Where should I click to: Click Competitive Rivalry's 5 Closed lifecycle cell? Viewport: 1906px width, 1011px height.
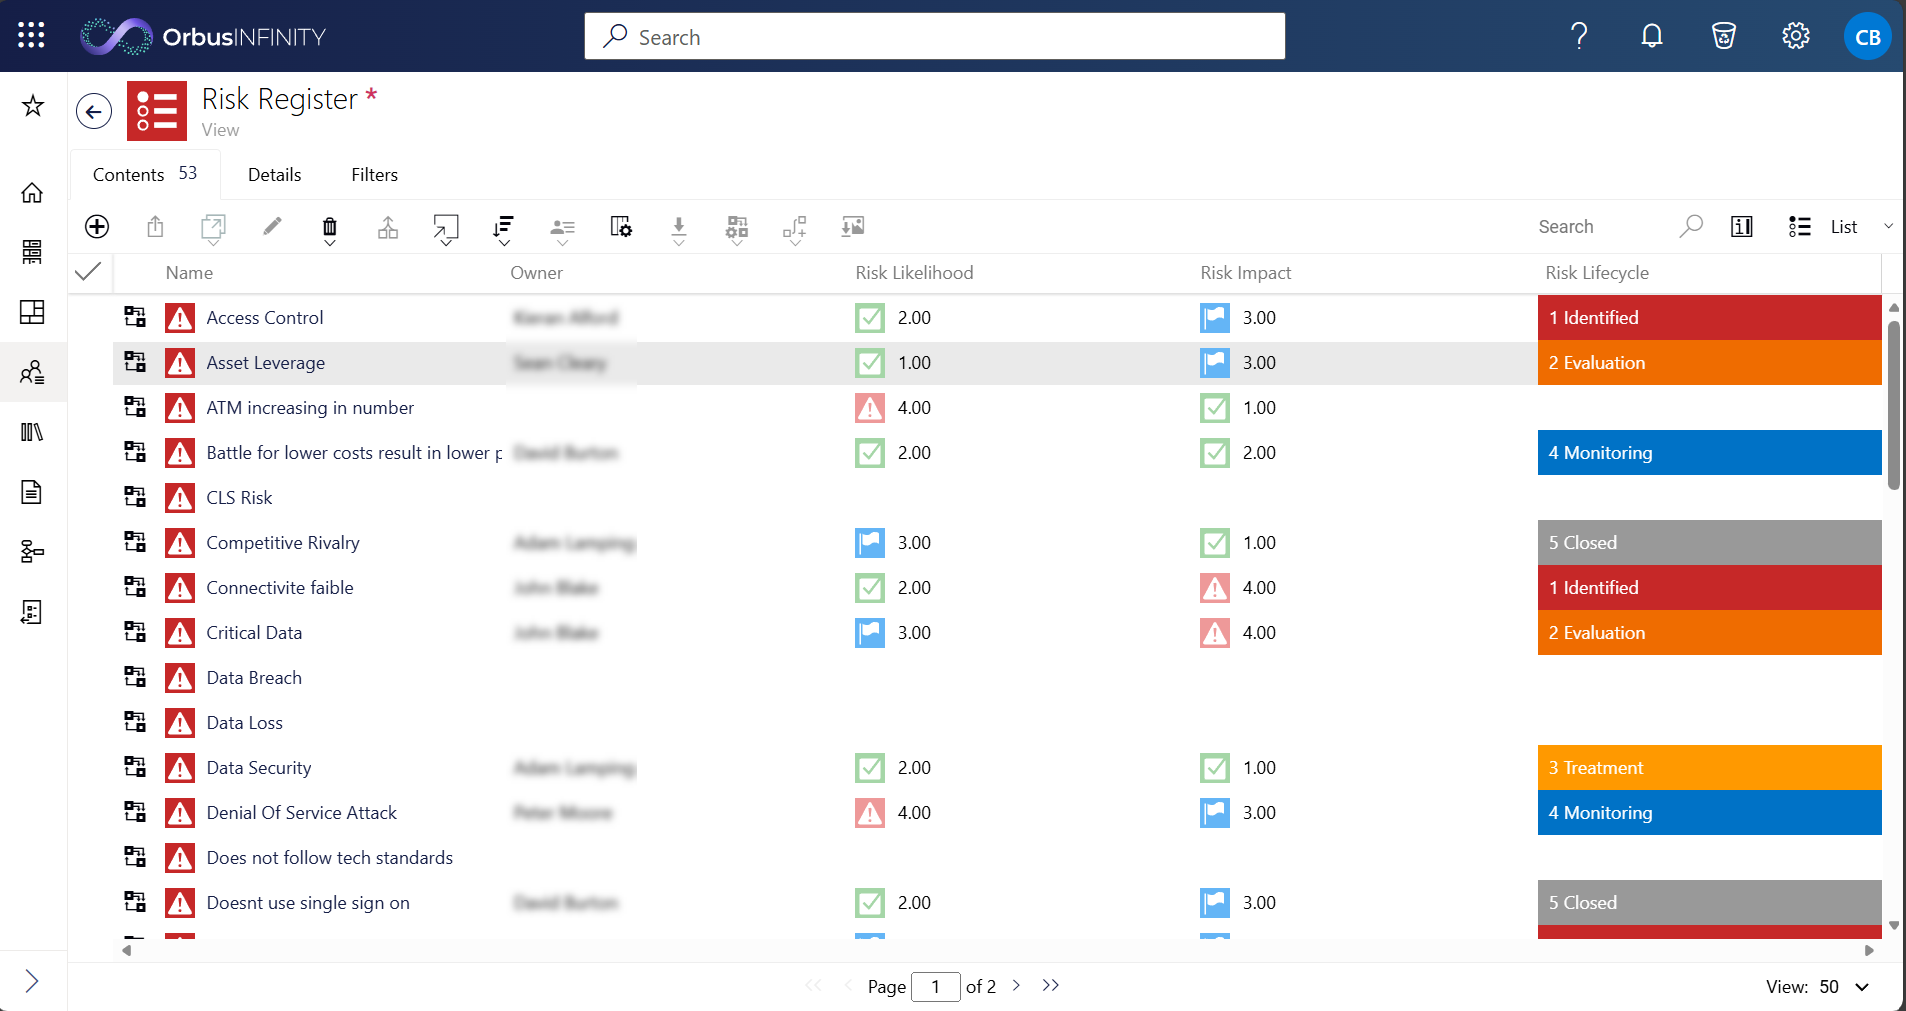click(x=1710, y=543)
